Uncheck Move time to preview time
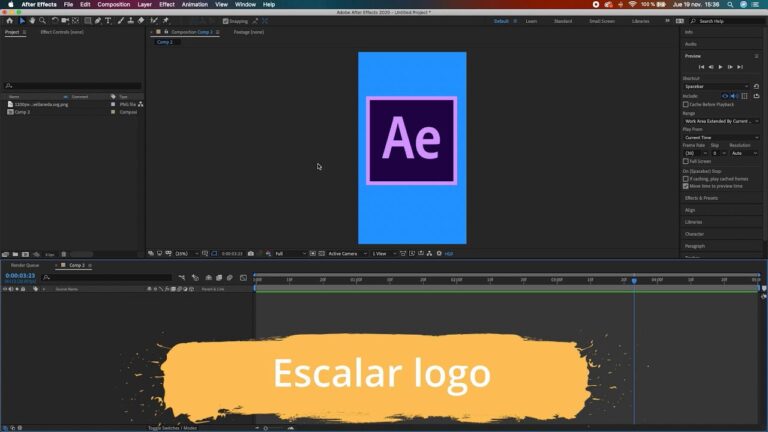The height and width of the screenshot is (432, 768). click(686, 186)
